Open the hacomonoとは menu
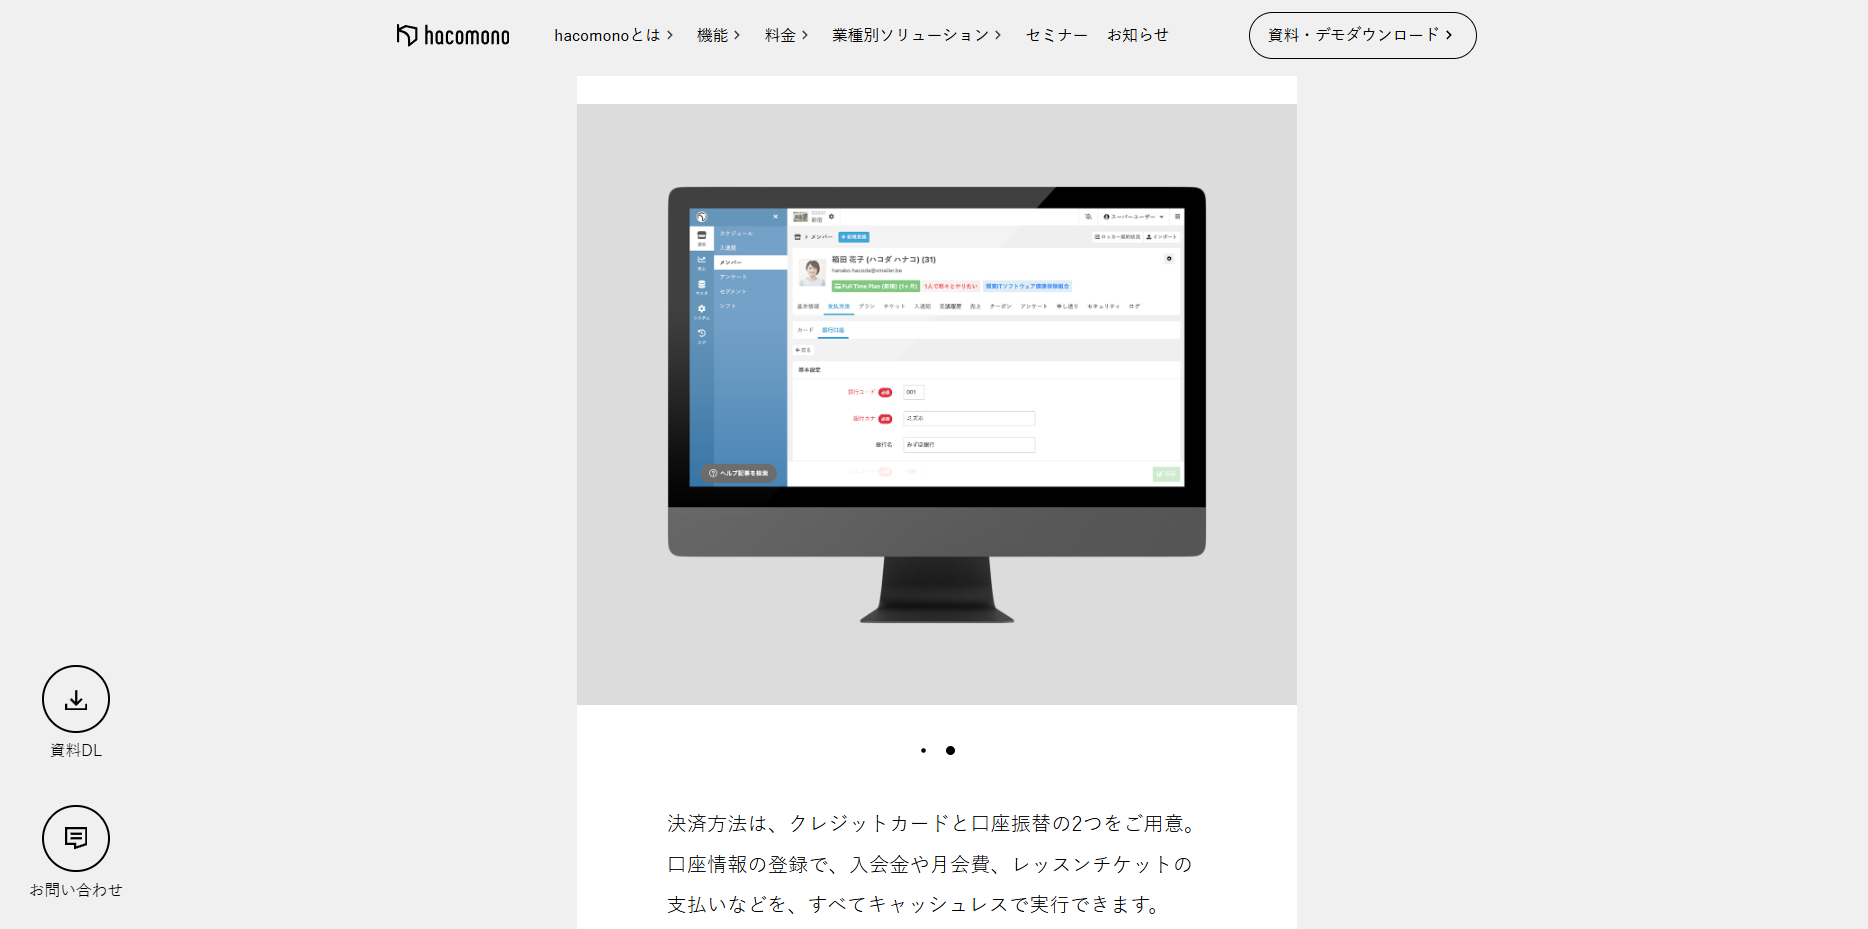The image size is (1868, 929). [x=614, y=35]
